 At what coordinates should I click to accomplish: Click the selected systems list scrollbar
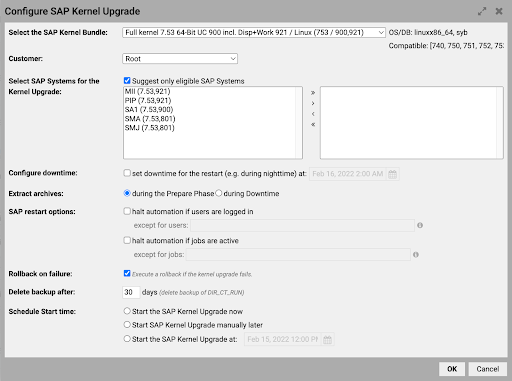pyautogui.click(x=500, y=123)
